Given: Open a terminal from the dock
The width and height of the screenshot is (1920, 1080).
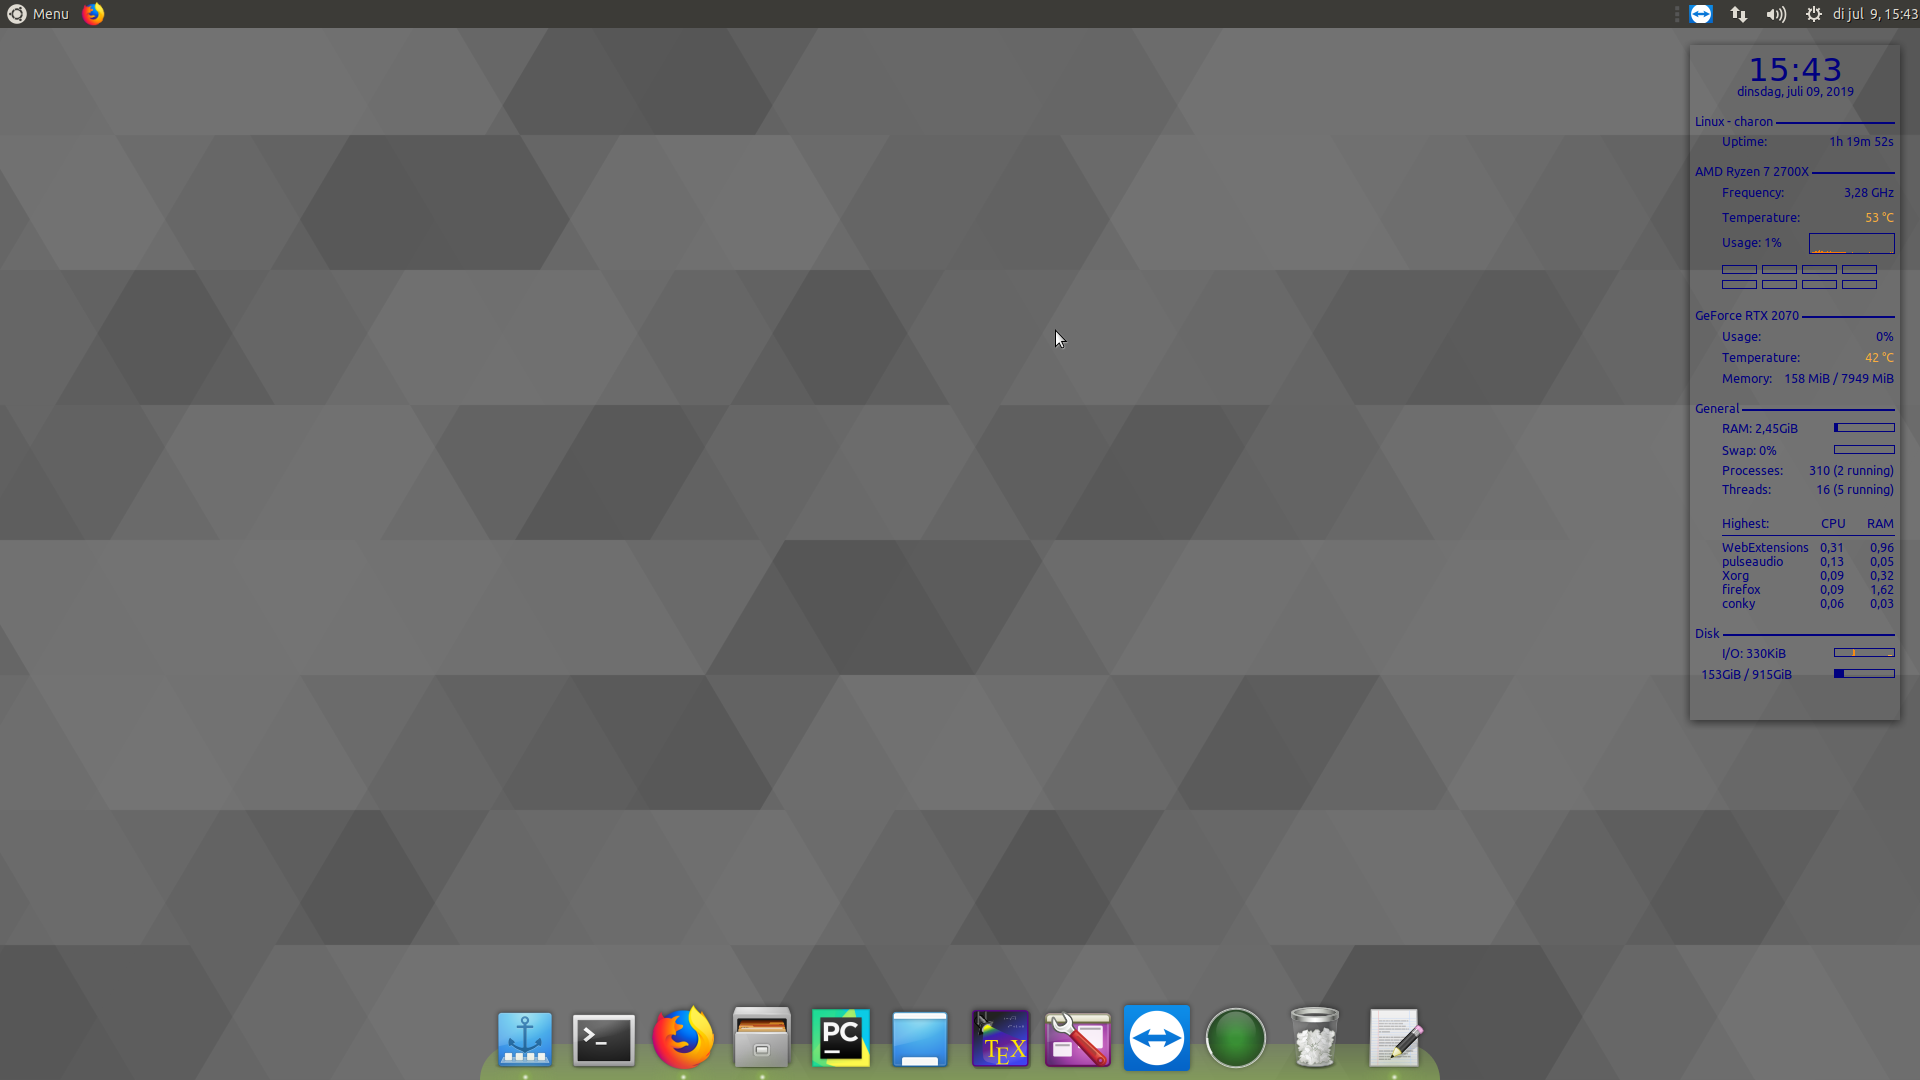Looking at the screenshot, I should pyautogui.click(x=603, y=1038).
